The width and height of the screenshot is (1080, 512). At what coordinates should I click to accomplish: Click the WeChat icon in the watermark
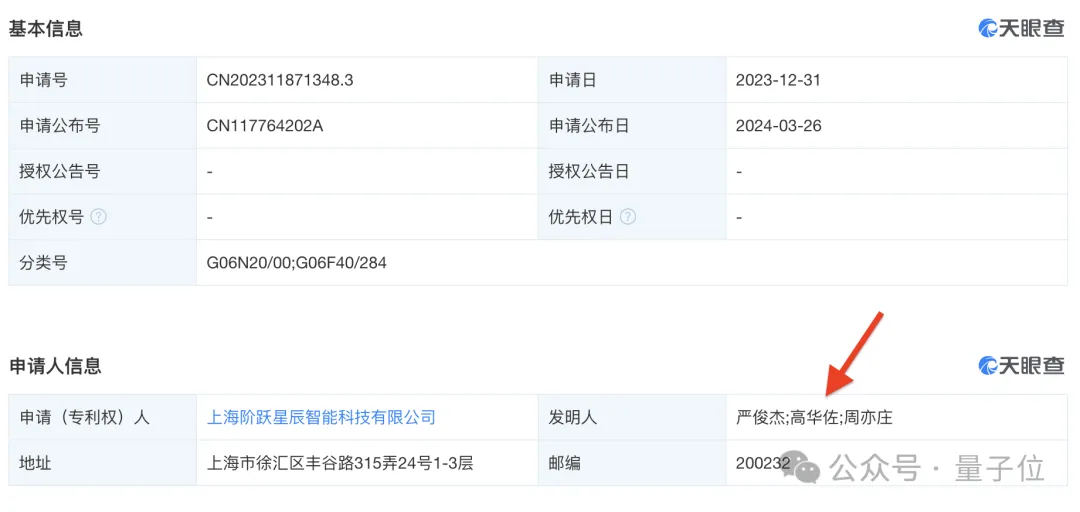pos(806,466)
